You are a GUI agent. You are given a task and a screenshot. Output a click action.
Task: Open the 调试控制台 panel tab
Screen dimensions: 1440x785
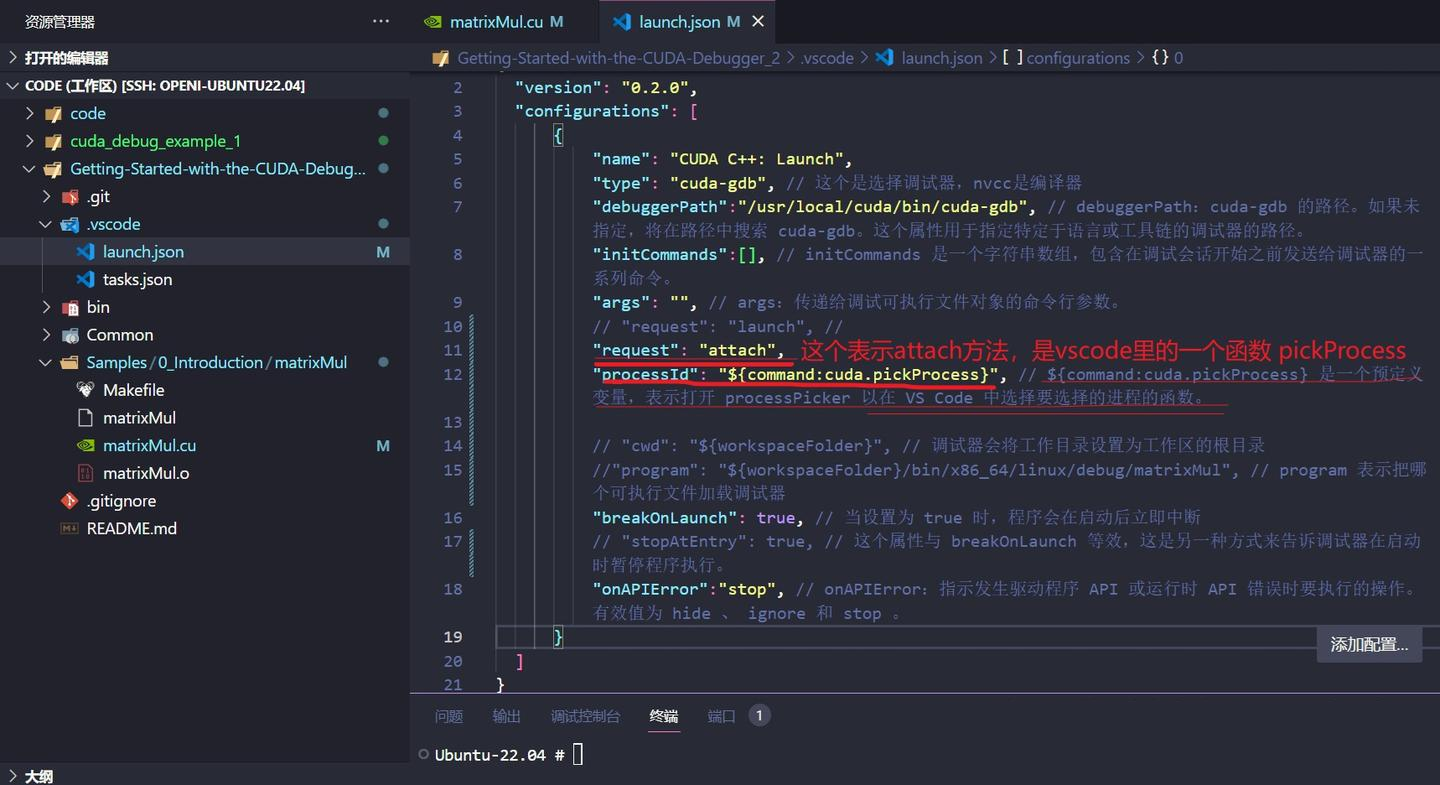(x=585, y=716)
